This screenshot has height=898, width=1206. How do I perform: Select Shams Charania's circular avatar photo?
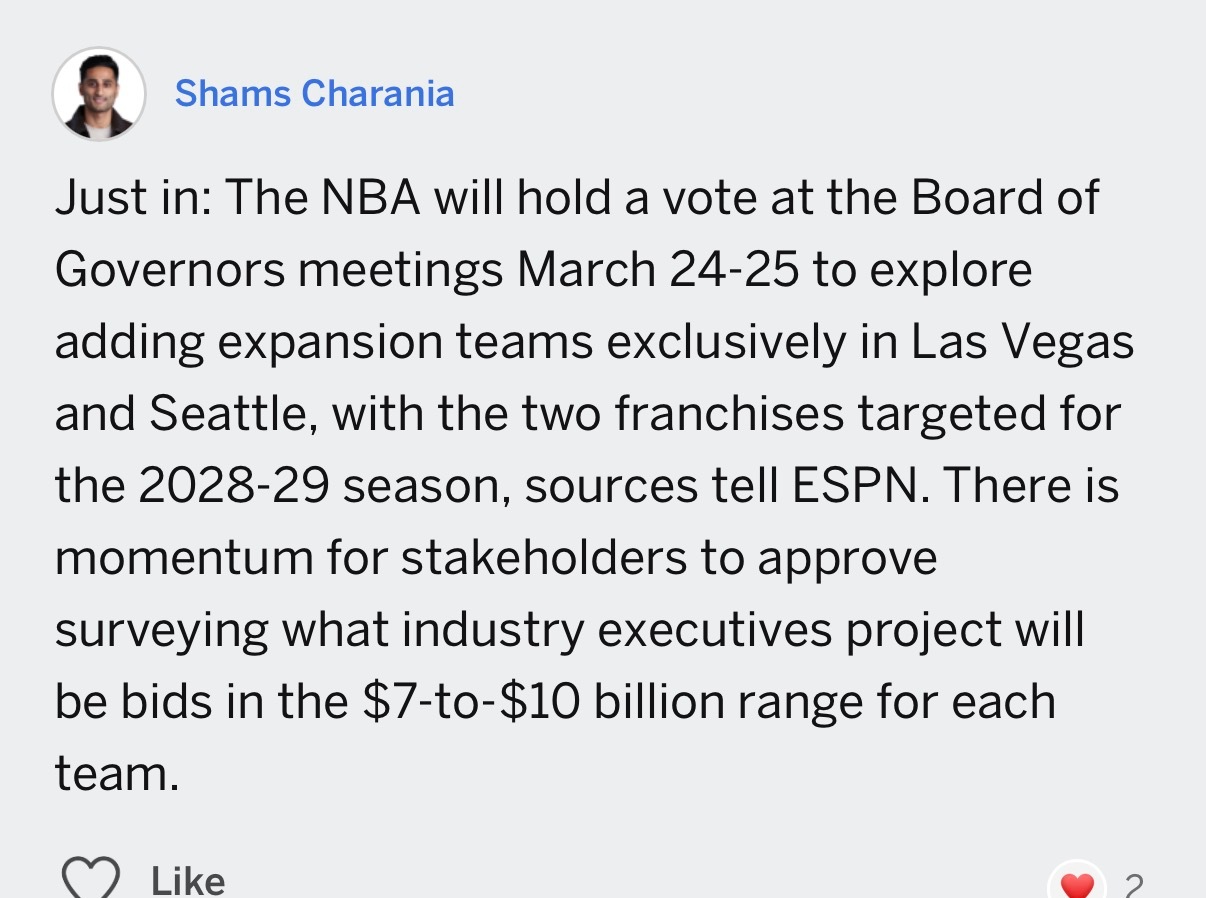(x=98, y=93)
